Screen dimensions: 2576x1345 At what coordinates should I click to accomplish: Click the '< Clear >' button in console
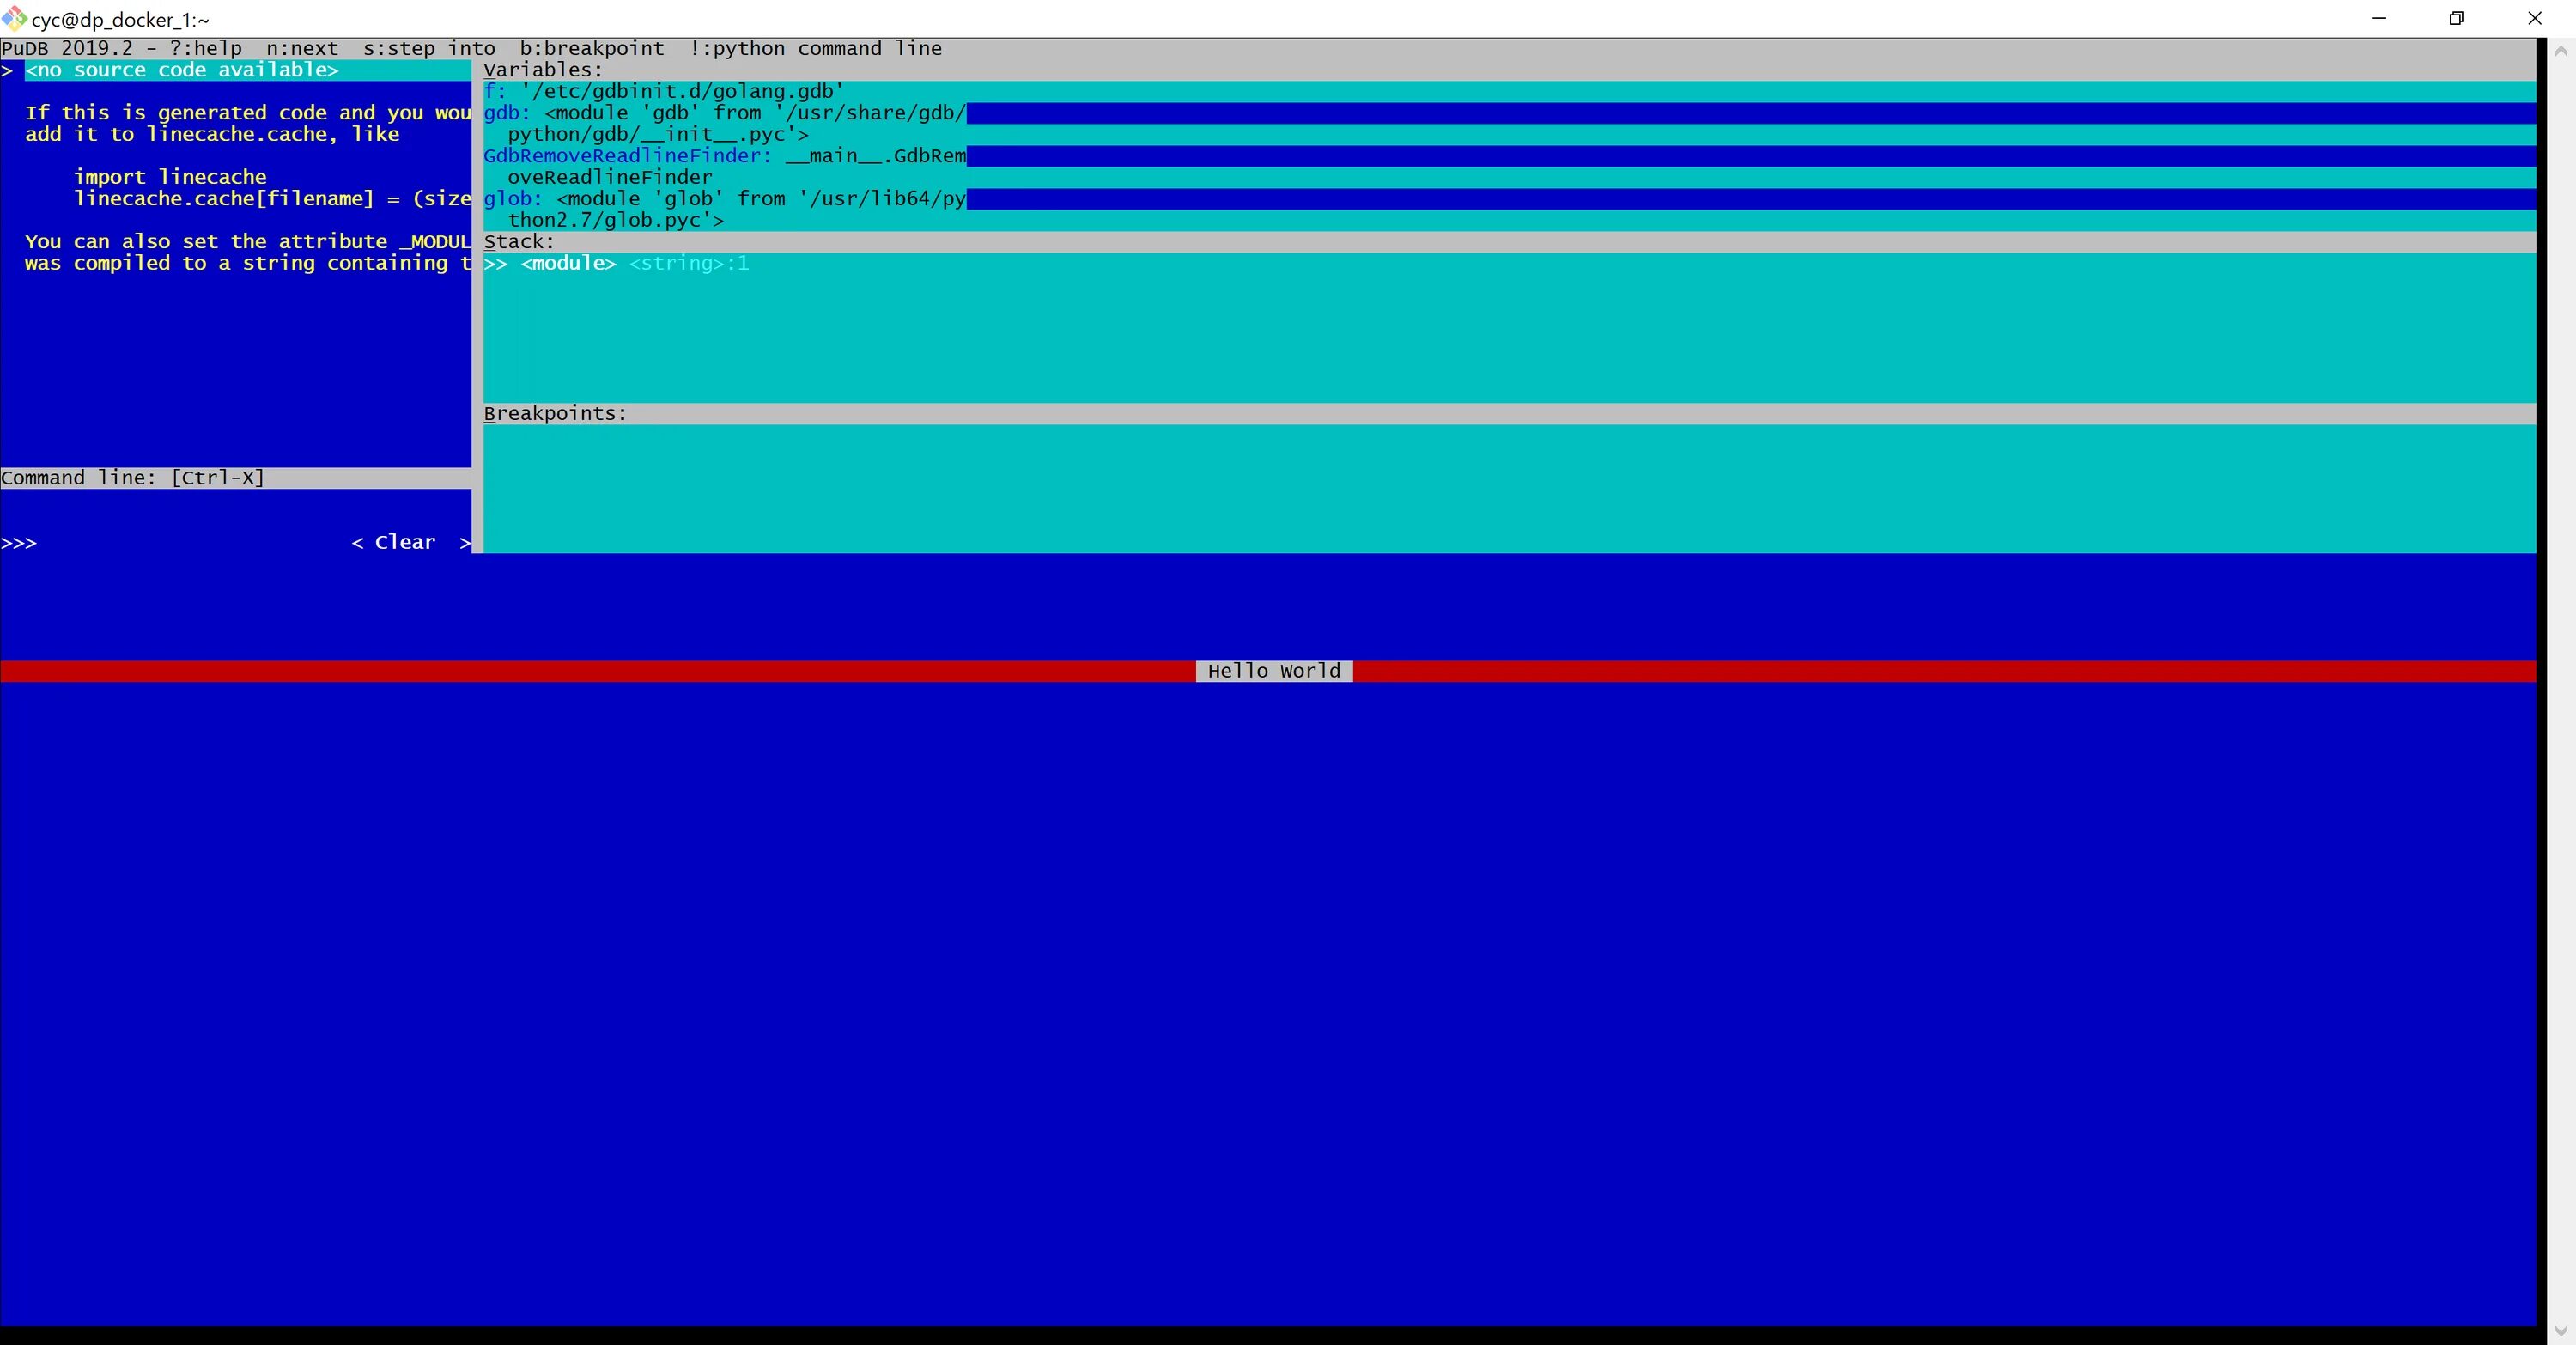coord(409,542)
